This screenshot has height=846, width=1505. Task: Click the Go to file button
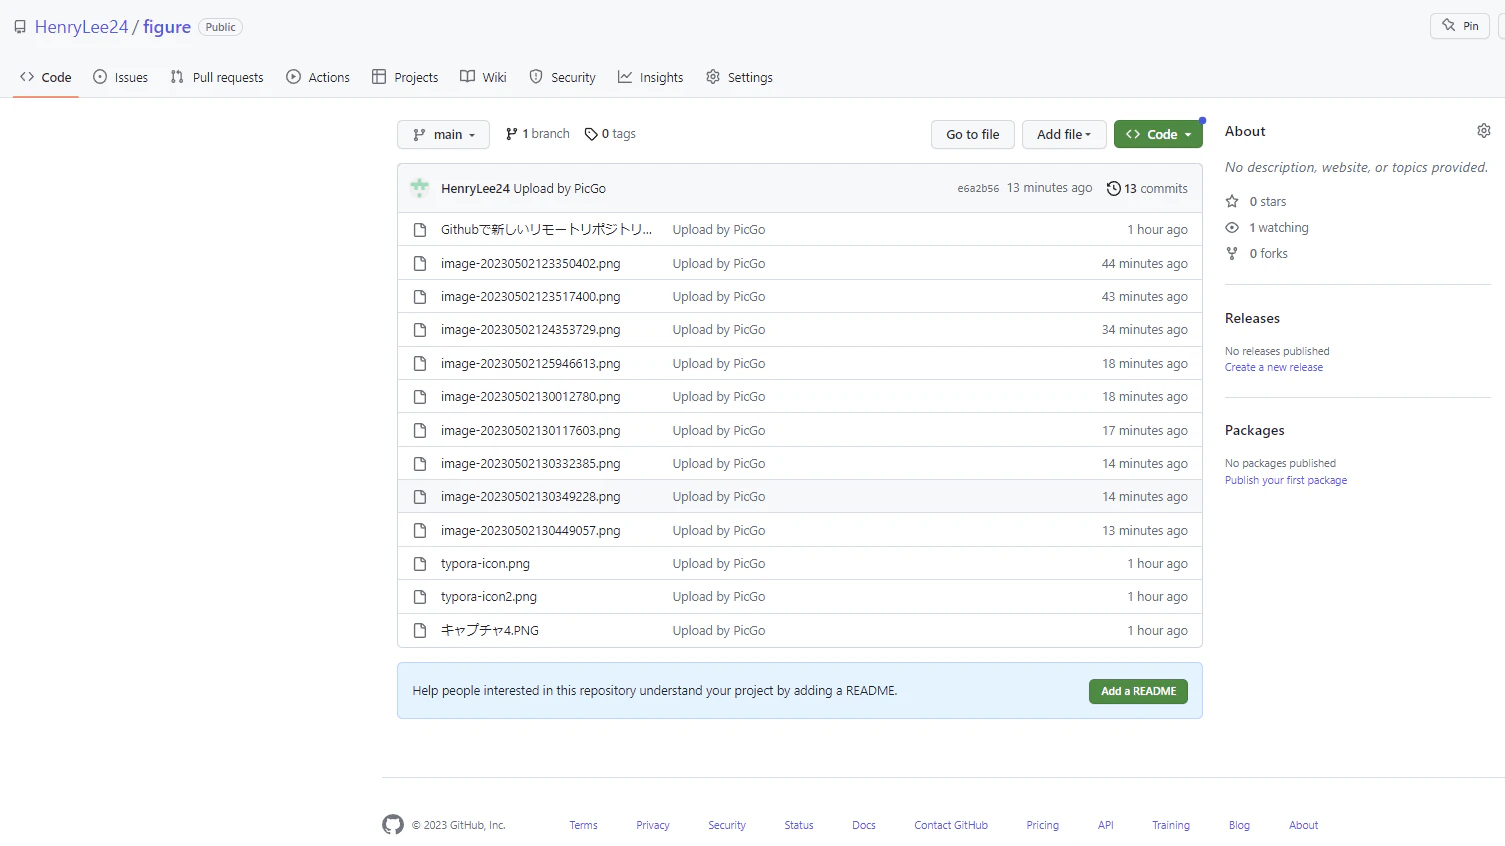[973, 134]
